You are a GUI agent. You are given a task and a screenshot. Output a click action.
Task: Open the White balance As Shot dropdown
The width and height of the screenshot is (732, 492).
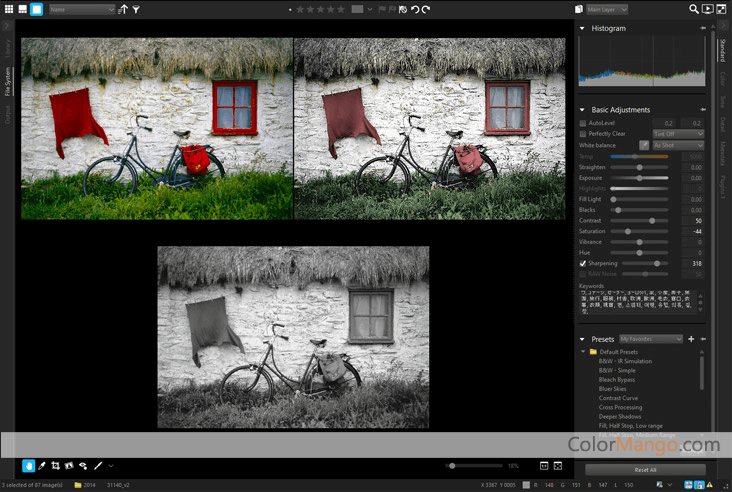pos(678,145)
